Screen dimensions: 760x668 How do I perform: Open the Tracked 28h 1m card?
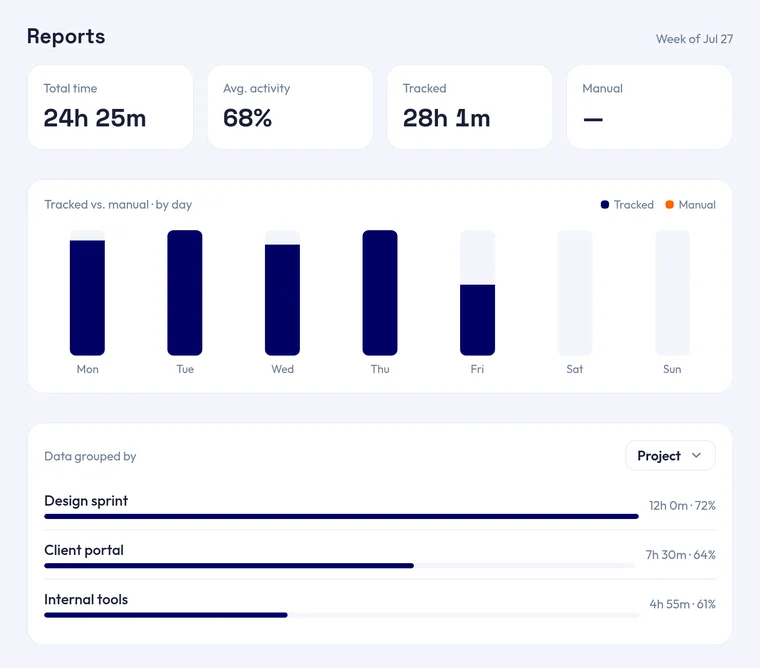coord(470,107)
